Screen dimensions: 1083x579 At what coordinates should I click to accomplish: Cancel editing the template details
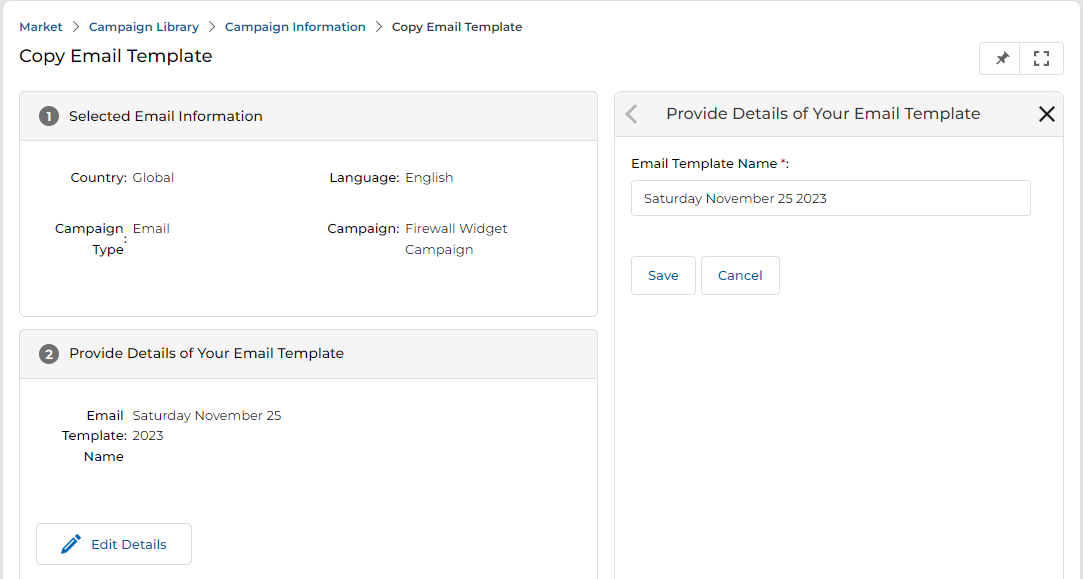click(x=740, y=276)
